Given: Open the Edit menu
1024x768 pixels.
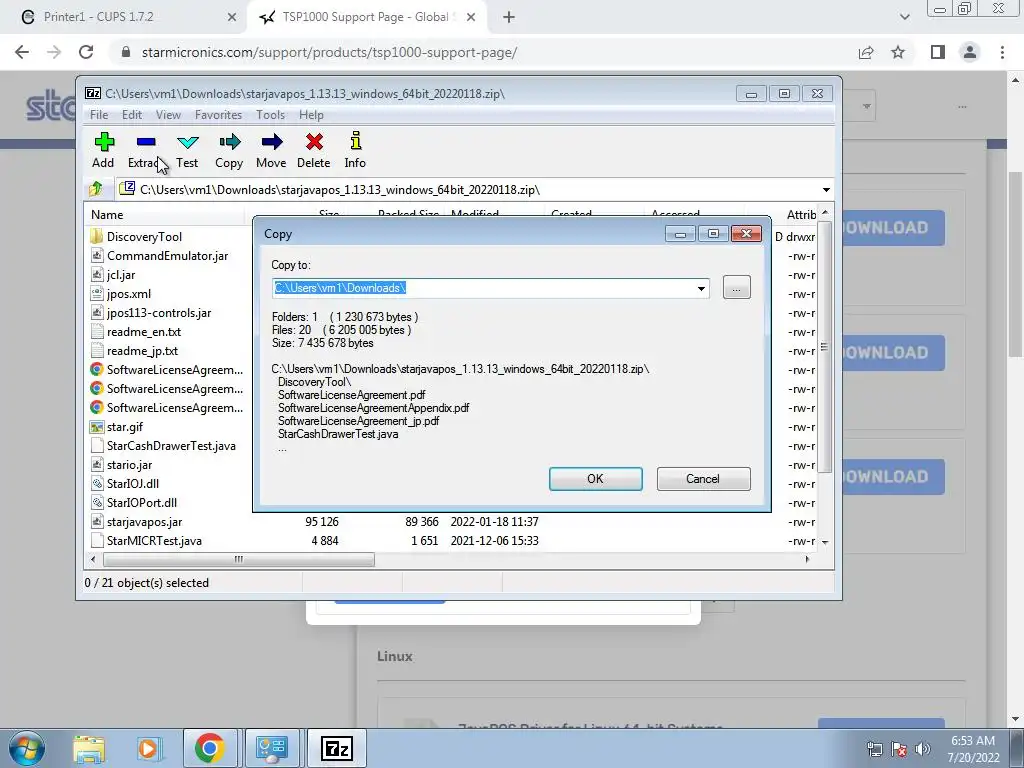Looking at the screenshot, I should tap(132, 114).
